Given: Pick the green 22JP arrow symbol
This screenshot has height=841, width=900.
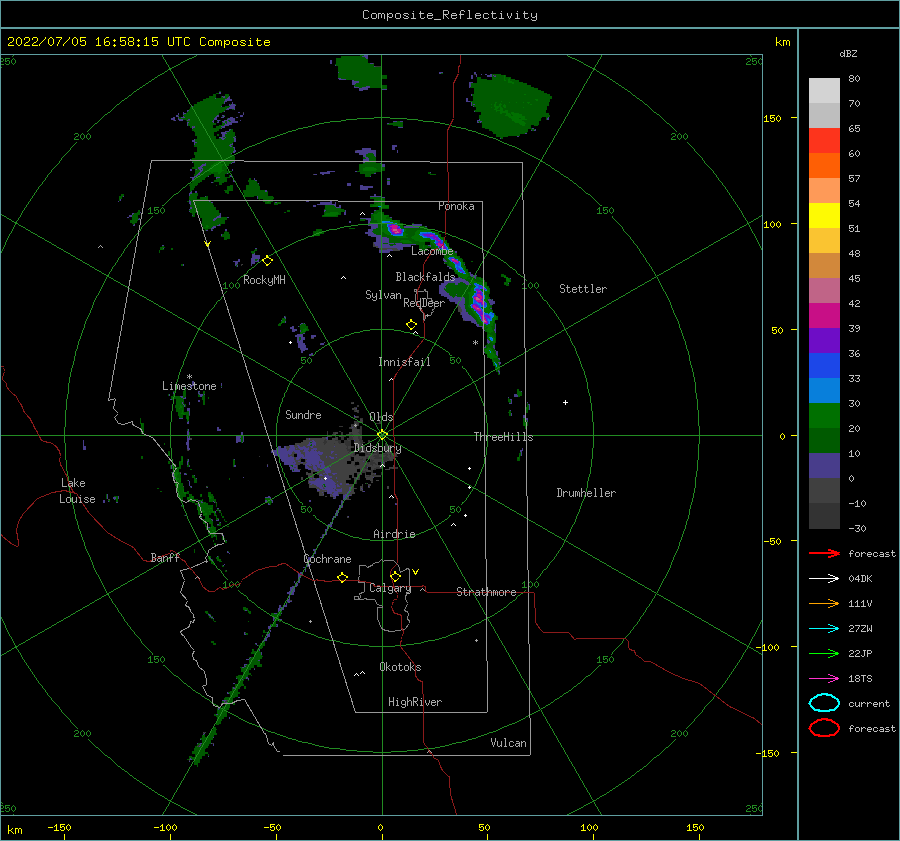Looking at the screenshot, I should pyautogui.click(x=824, y=653).
